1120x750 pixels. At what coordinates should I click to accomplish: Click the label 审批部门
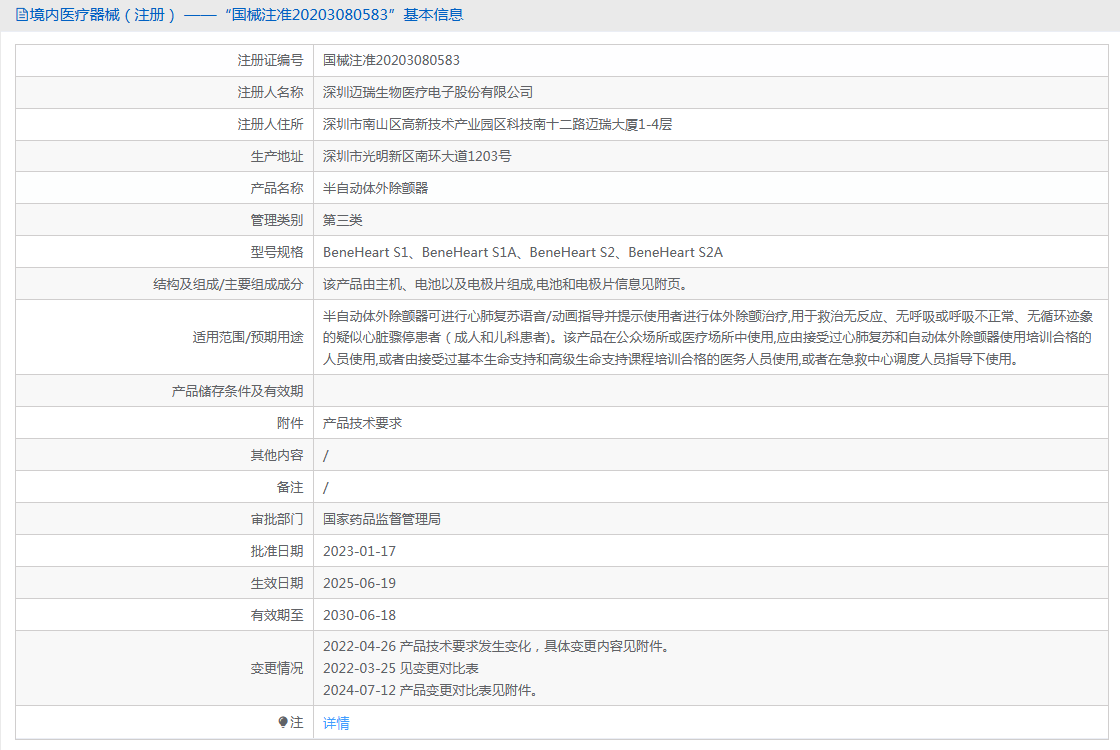277,519
